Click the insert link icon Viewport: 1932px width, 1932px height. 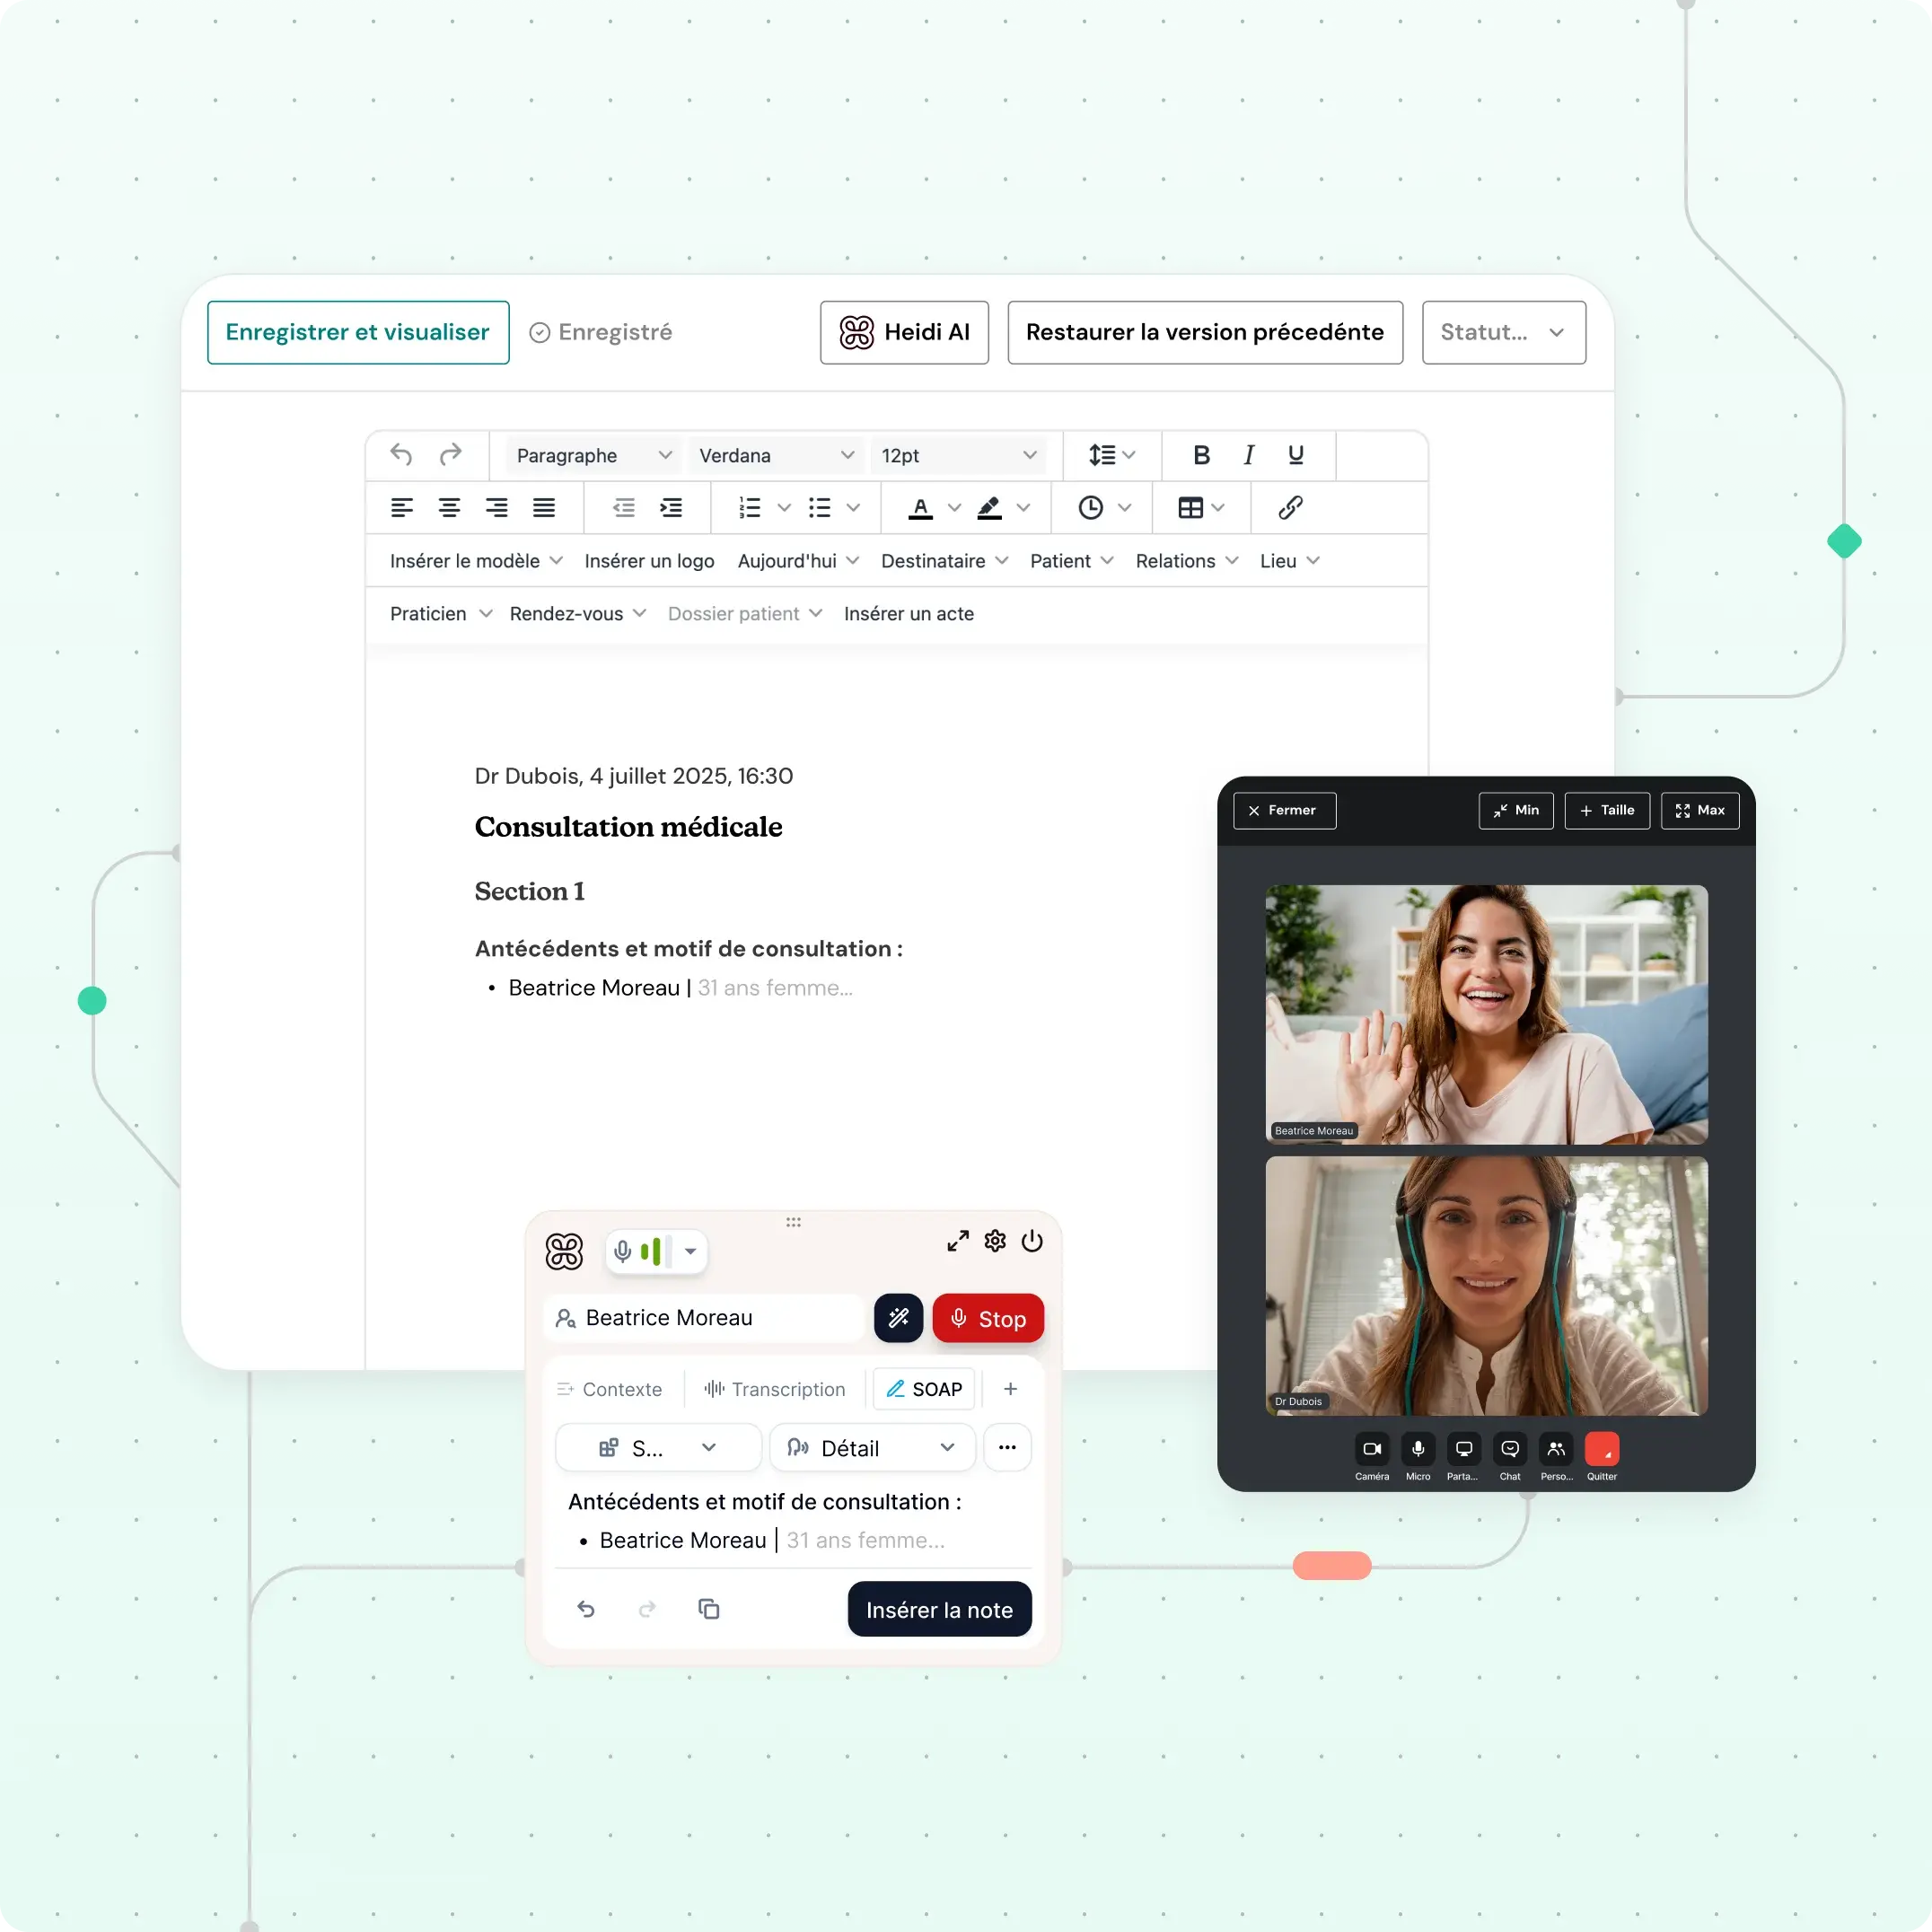tap(1290, 508)
